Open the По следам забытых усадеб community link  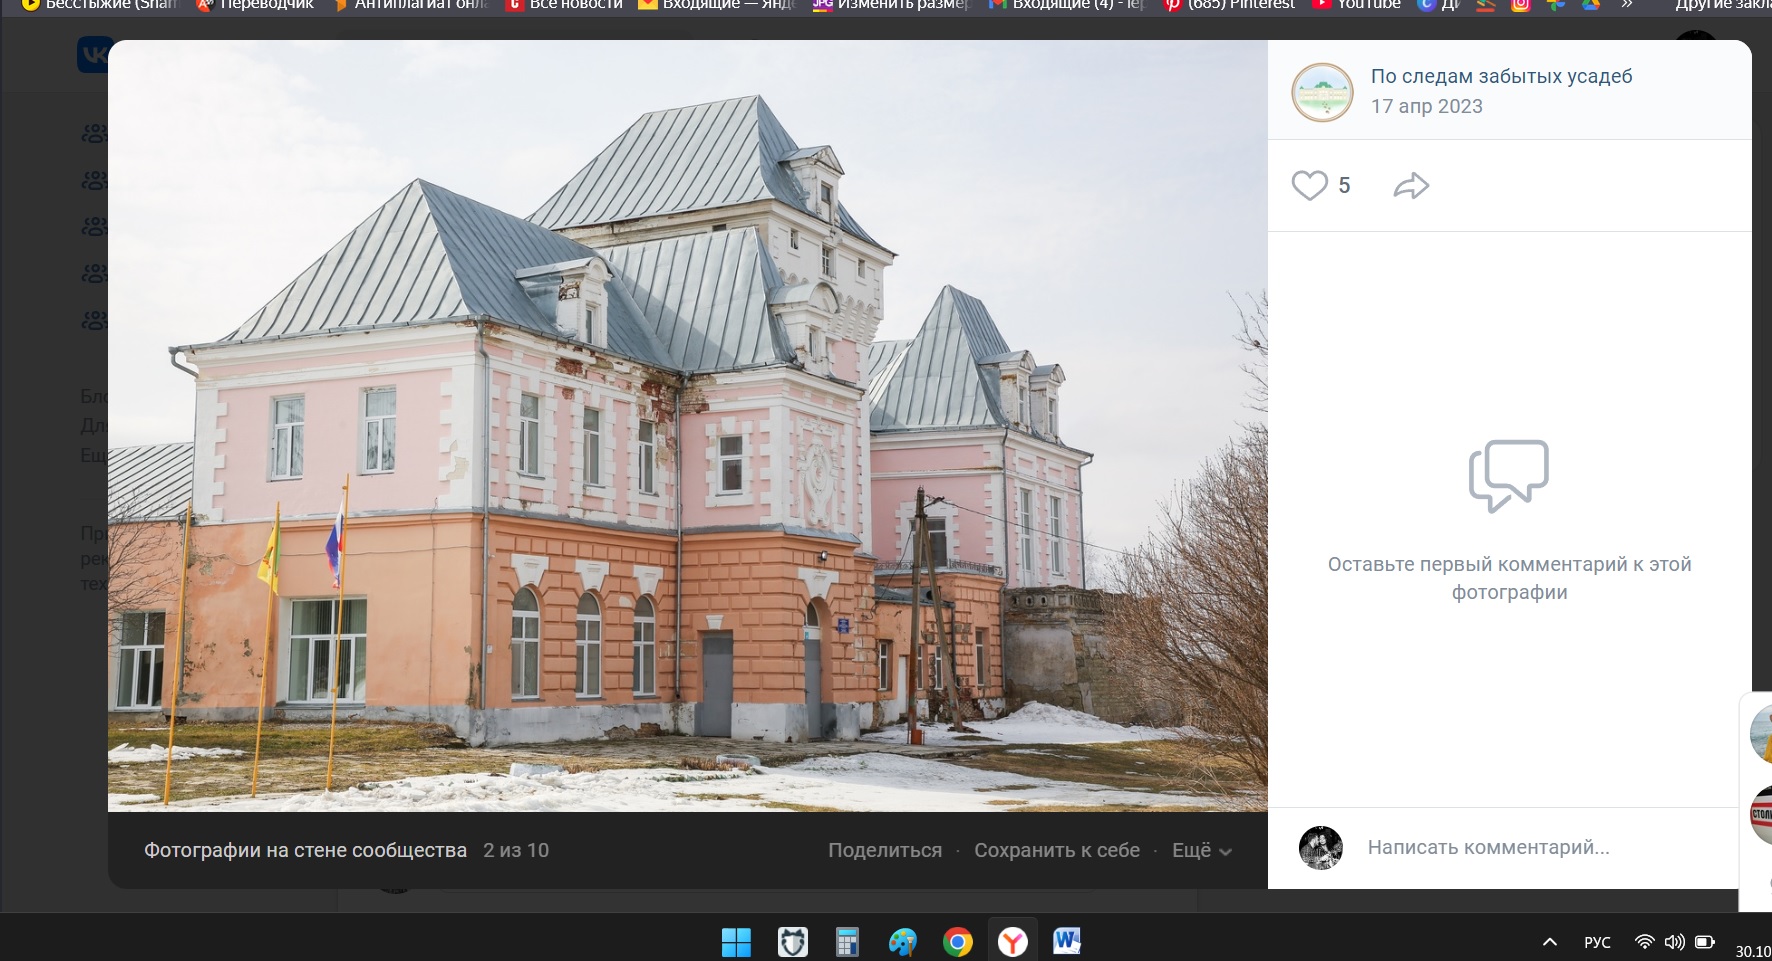click(1501, 76)
